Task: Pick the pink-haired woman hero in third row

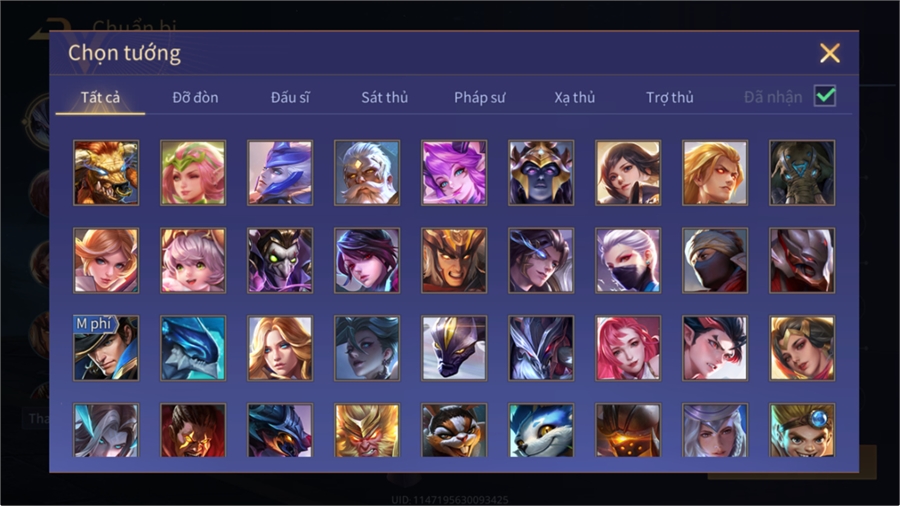Action: pyautogui.click(x=628, y=348)
